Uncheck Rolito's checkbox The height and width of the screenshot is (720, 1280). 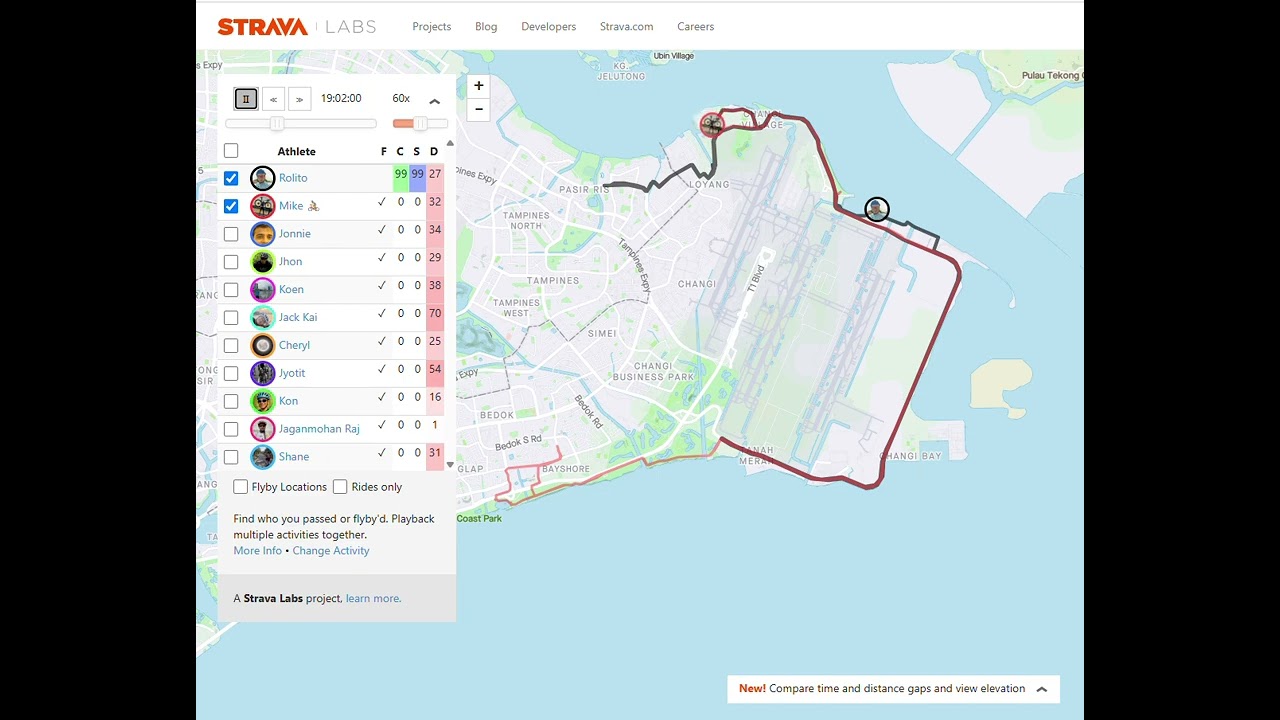(231, 178)
